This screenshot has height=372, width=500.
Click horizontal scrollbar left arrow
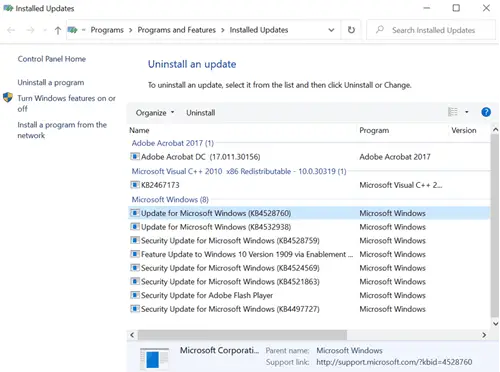(132, 335)
